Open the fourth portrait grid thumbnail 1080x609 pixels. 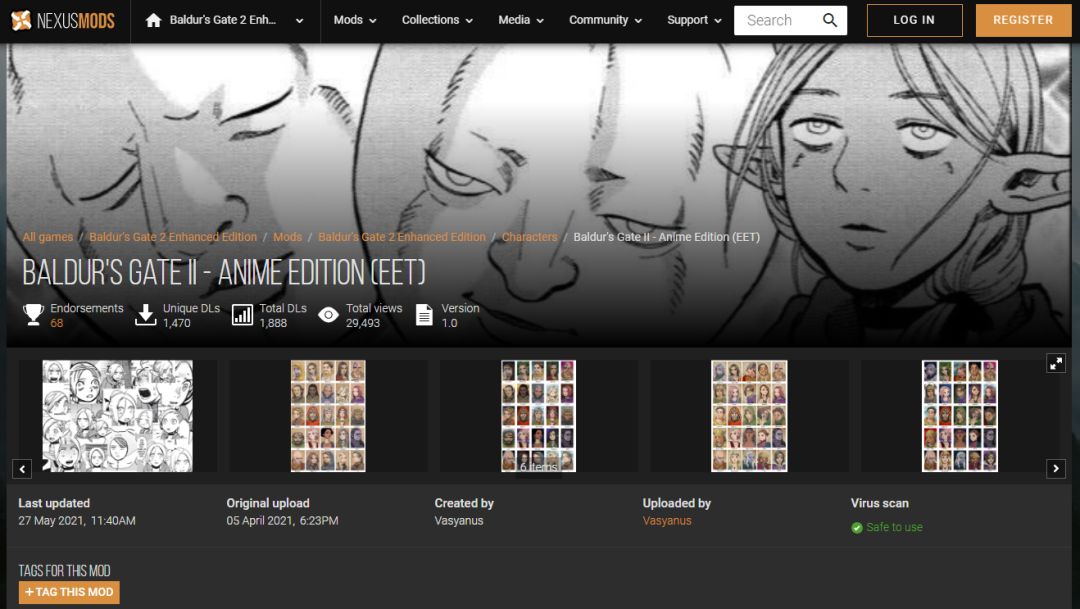[x=749, y=415]
